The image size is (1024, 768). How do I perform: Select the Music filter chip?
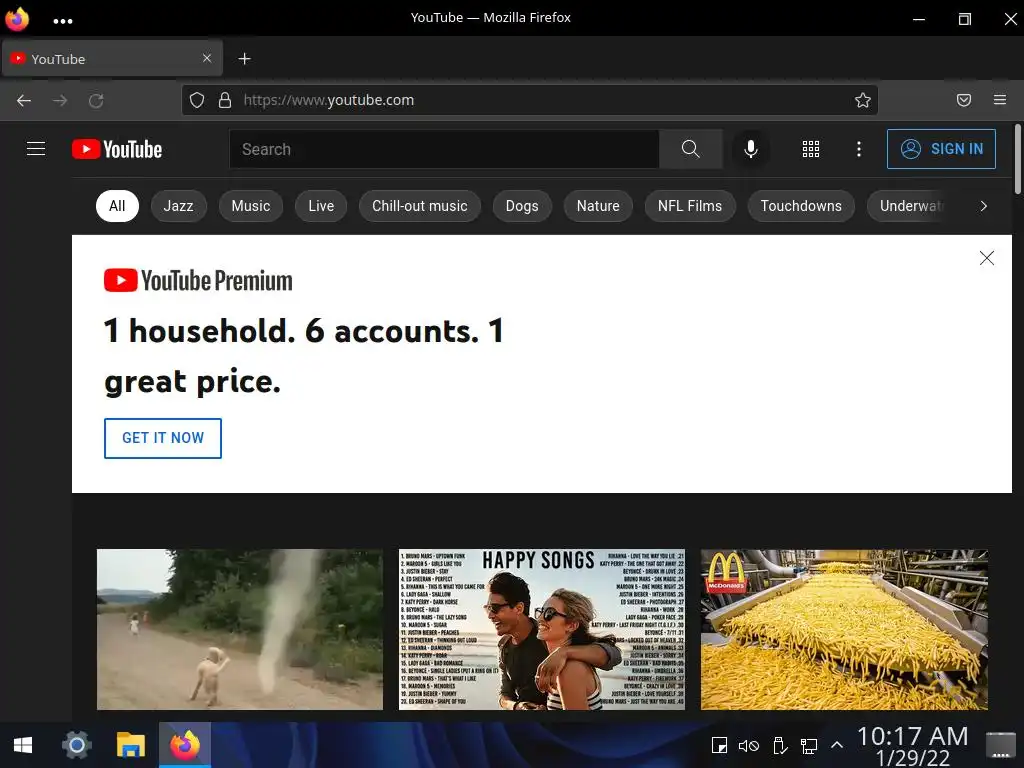pos(251,206)
